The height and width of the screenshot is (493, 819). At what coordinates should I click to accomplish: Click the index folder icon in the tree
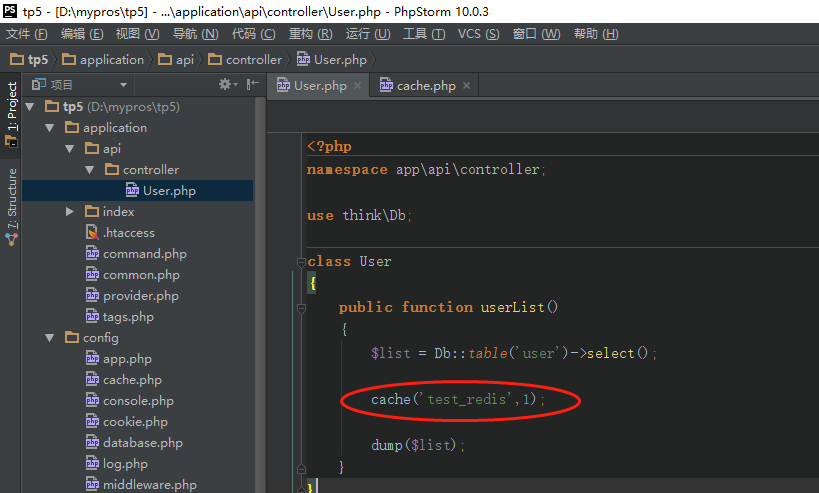point(92,211)
